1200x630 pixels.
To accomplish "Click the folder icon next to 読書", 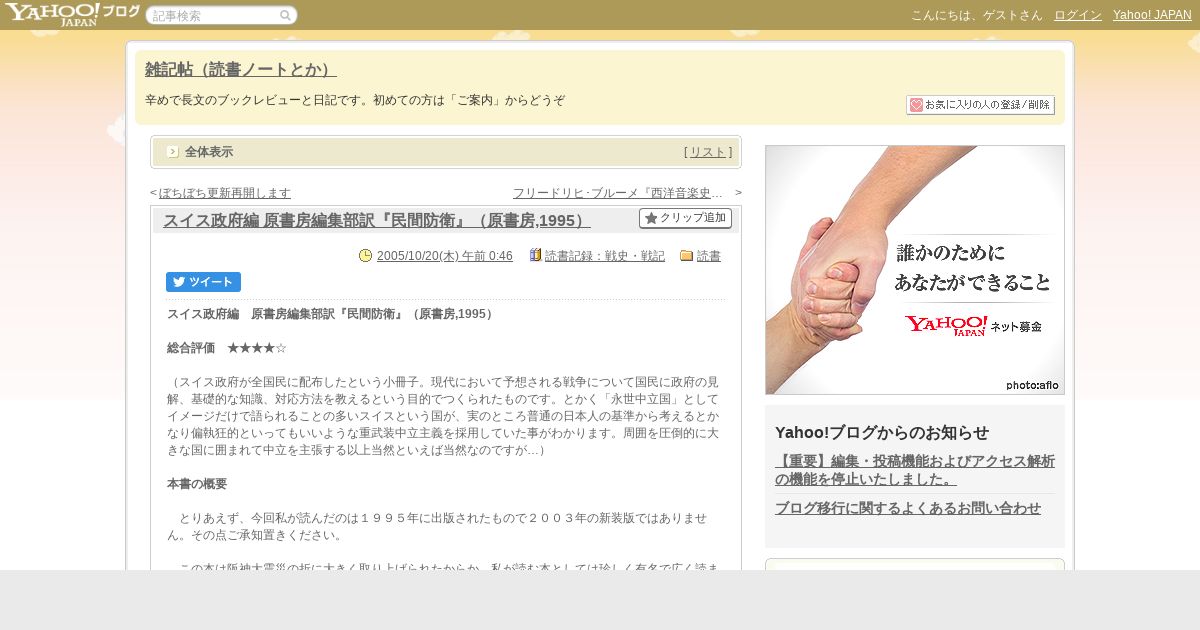I will coord(686,256).
